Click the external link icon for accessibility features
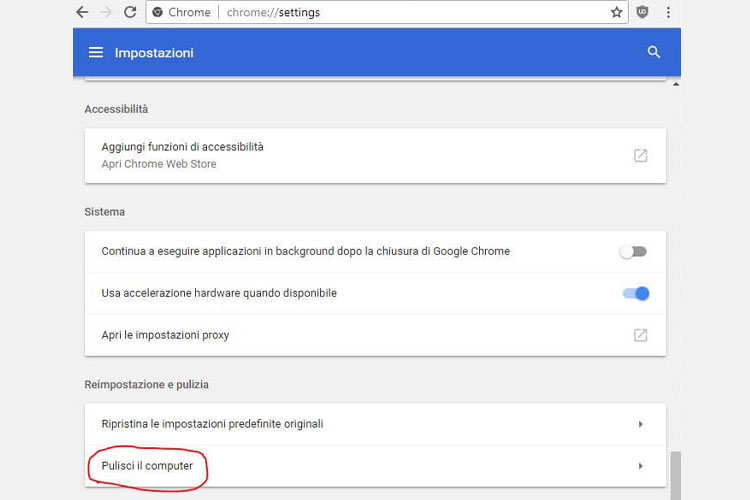The width and height of the screenshot is (750, 500). coord(640,156)
